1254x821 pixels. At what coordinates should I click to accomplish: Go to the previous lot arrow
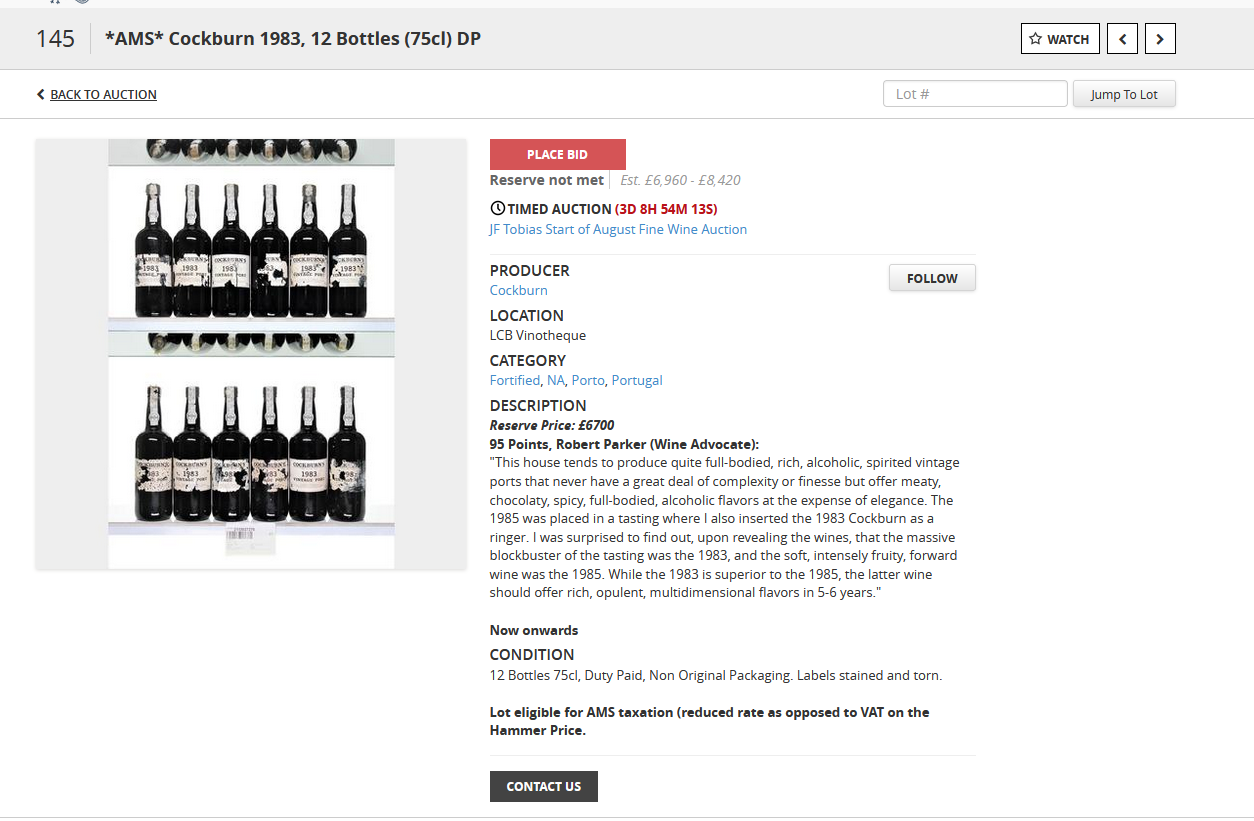tap(1122, 39)
